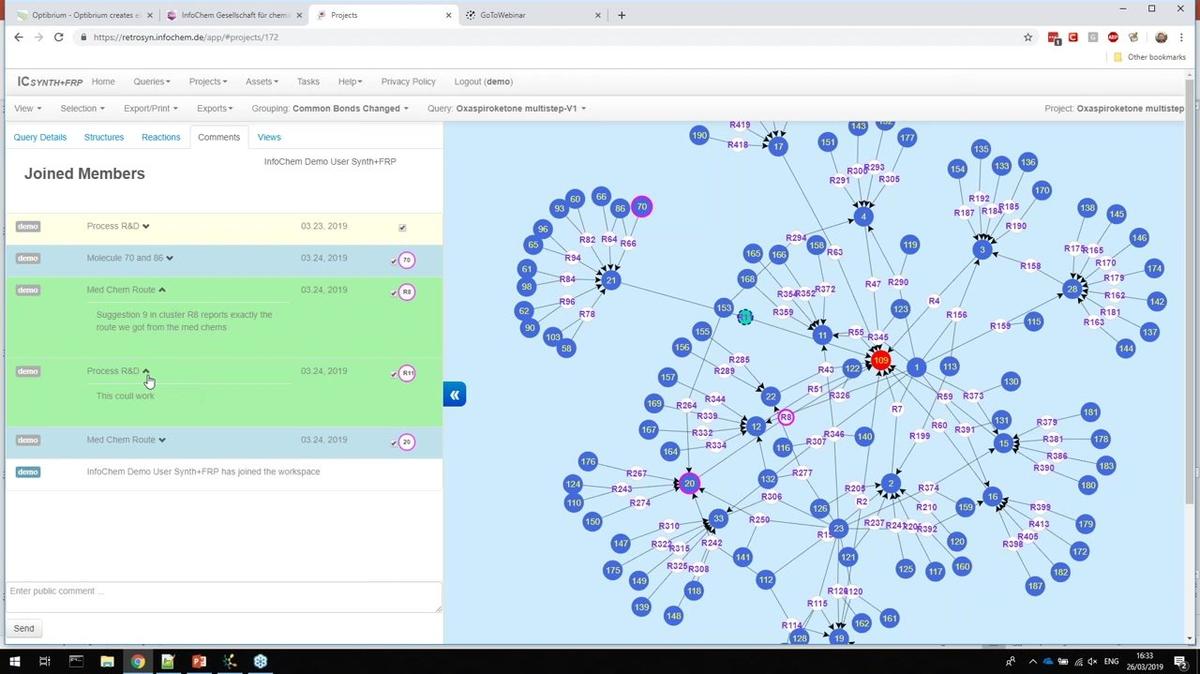Toggle the checkmark beside the R8 comment
The image size is (1200, 674).
395,291
